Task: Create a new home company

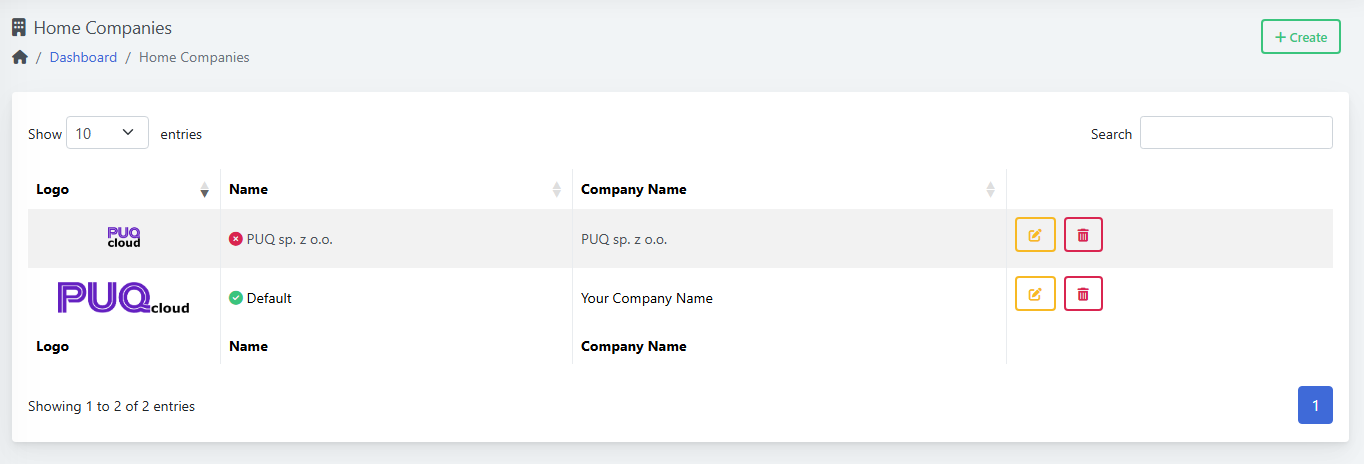Action: 1300,37
